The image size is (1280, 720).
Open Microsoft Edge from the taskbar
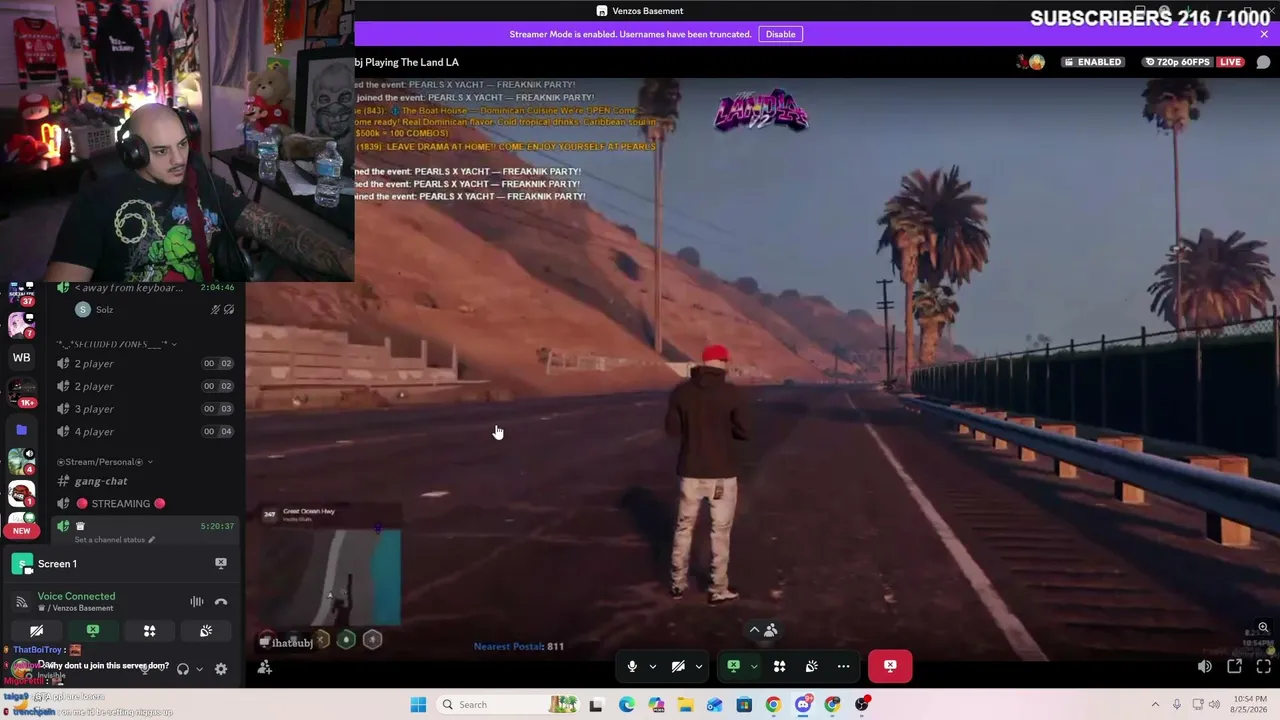pyautogui.click(x=626, y=705)
